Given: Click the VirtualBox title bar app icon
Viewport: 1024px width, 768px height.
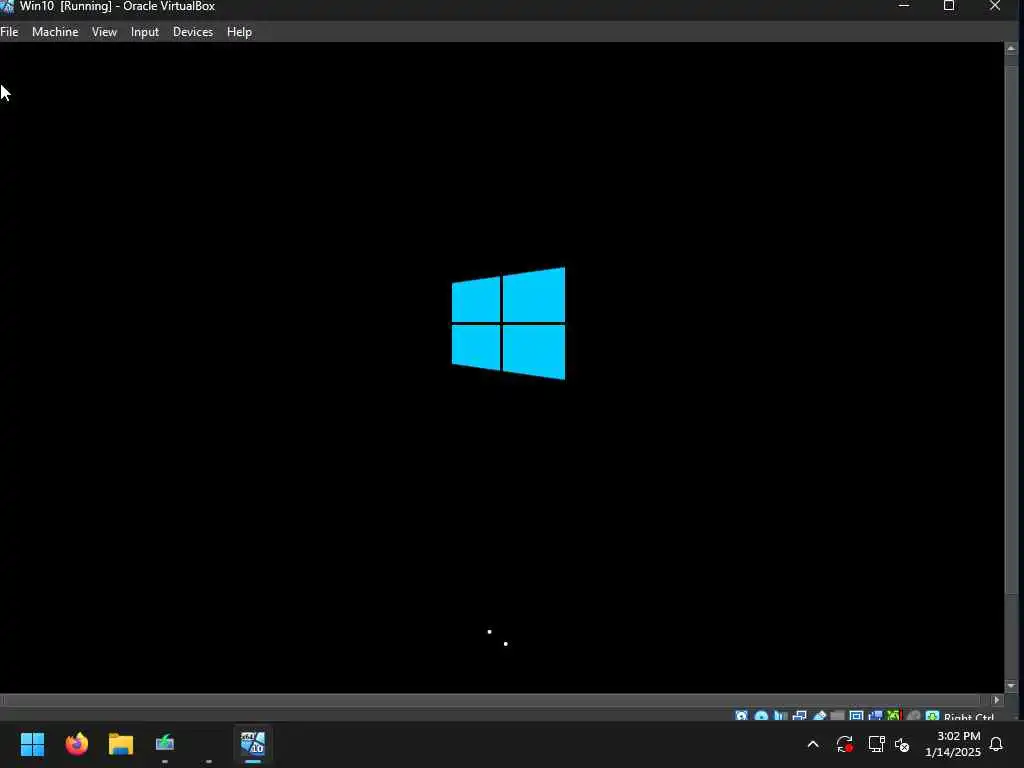Looking at the screenshot, I should coord(7,7).
